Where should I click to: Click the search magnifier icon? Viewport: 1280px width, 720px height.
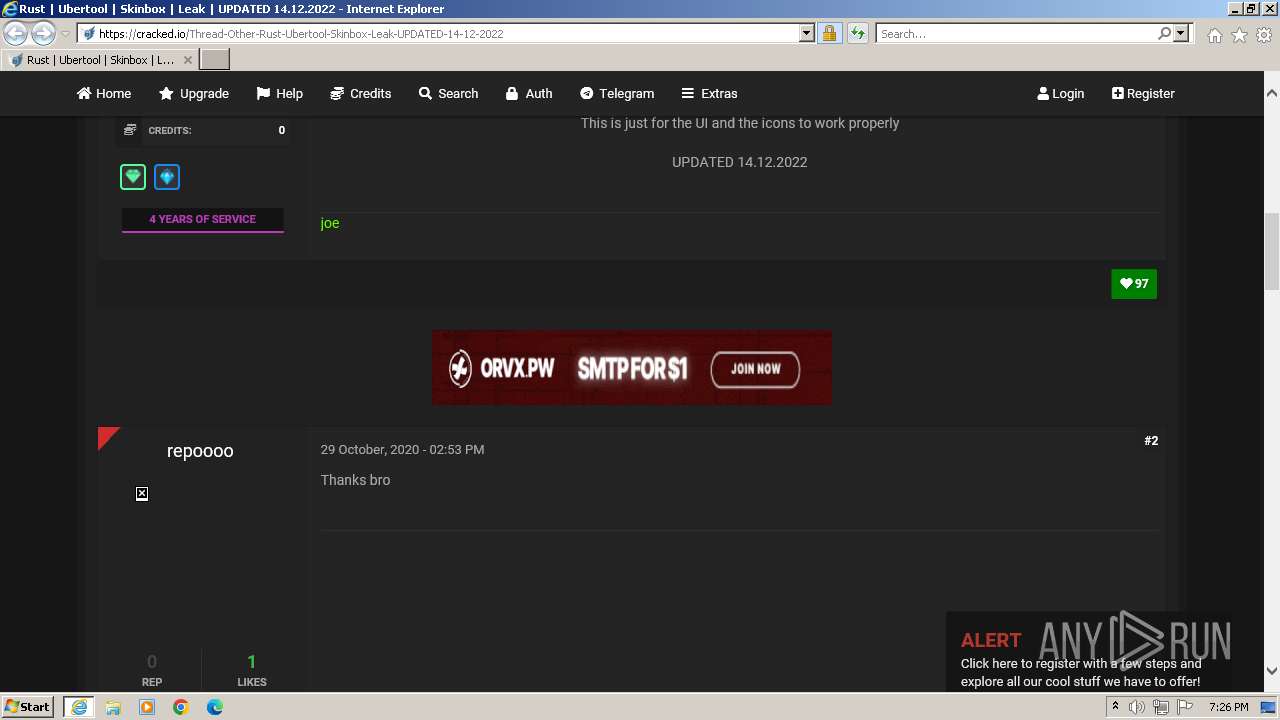(1164, 33)
